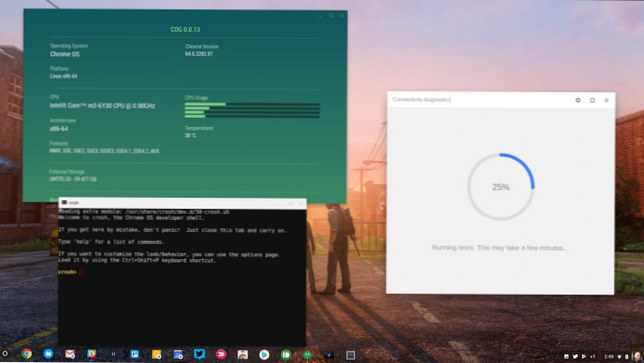Launch Trello from the shelf
Screen dimensions: 644x363
click(134, 354)
